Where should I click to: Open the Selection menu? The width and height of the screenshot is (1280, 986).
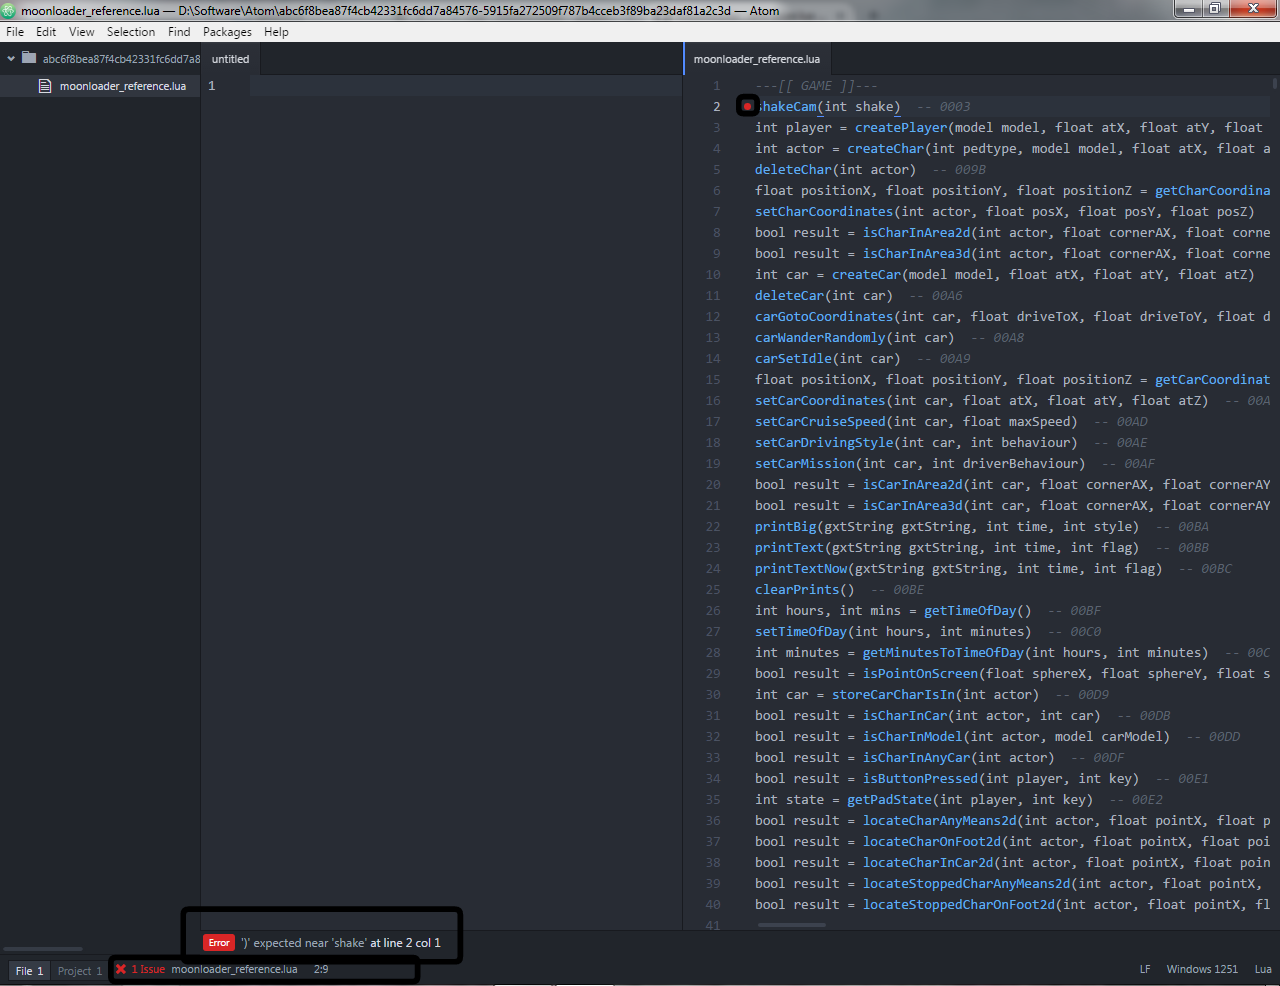[x=131, y=32]
